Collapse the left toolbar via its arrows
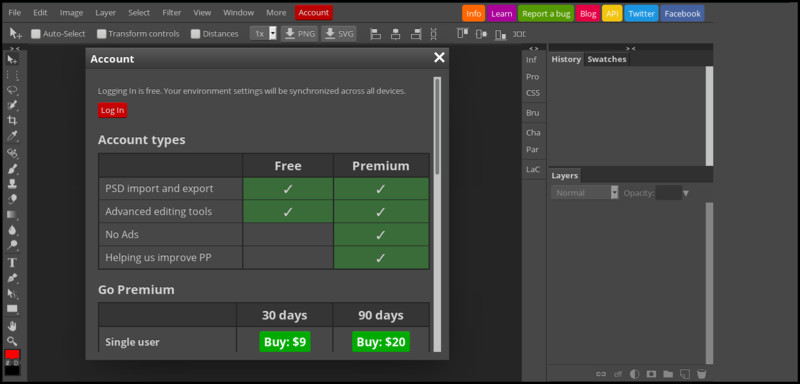Viewport: 800px width, 384px height. tap(15, 48)
